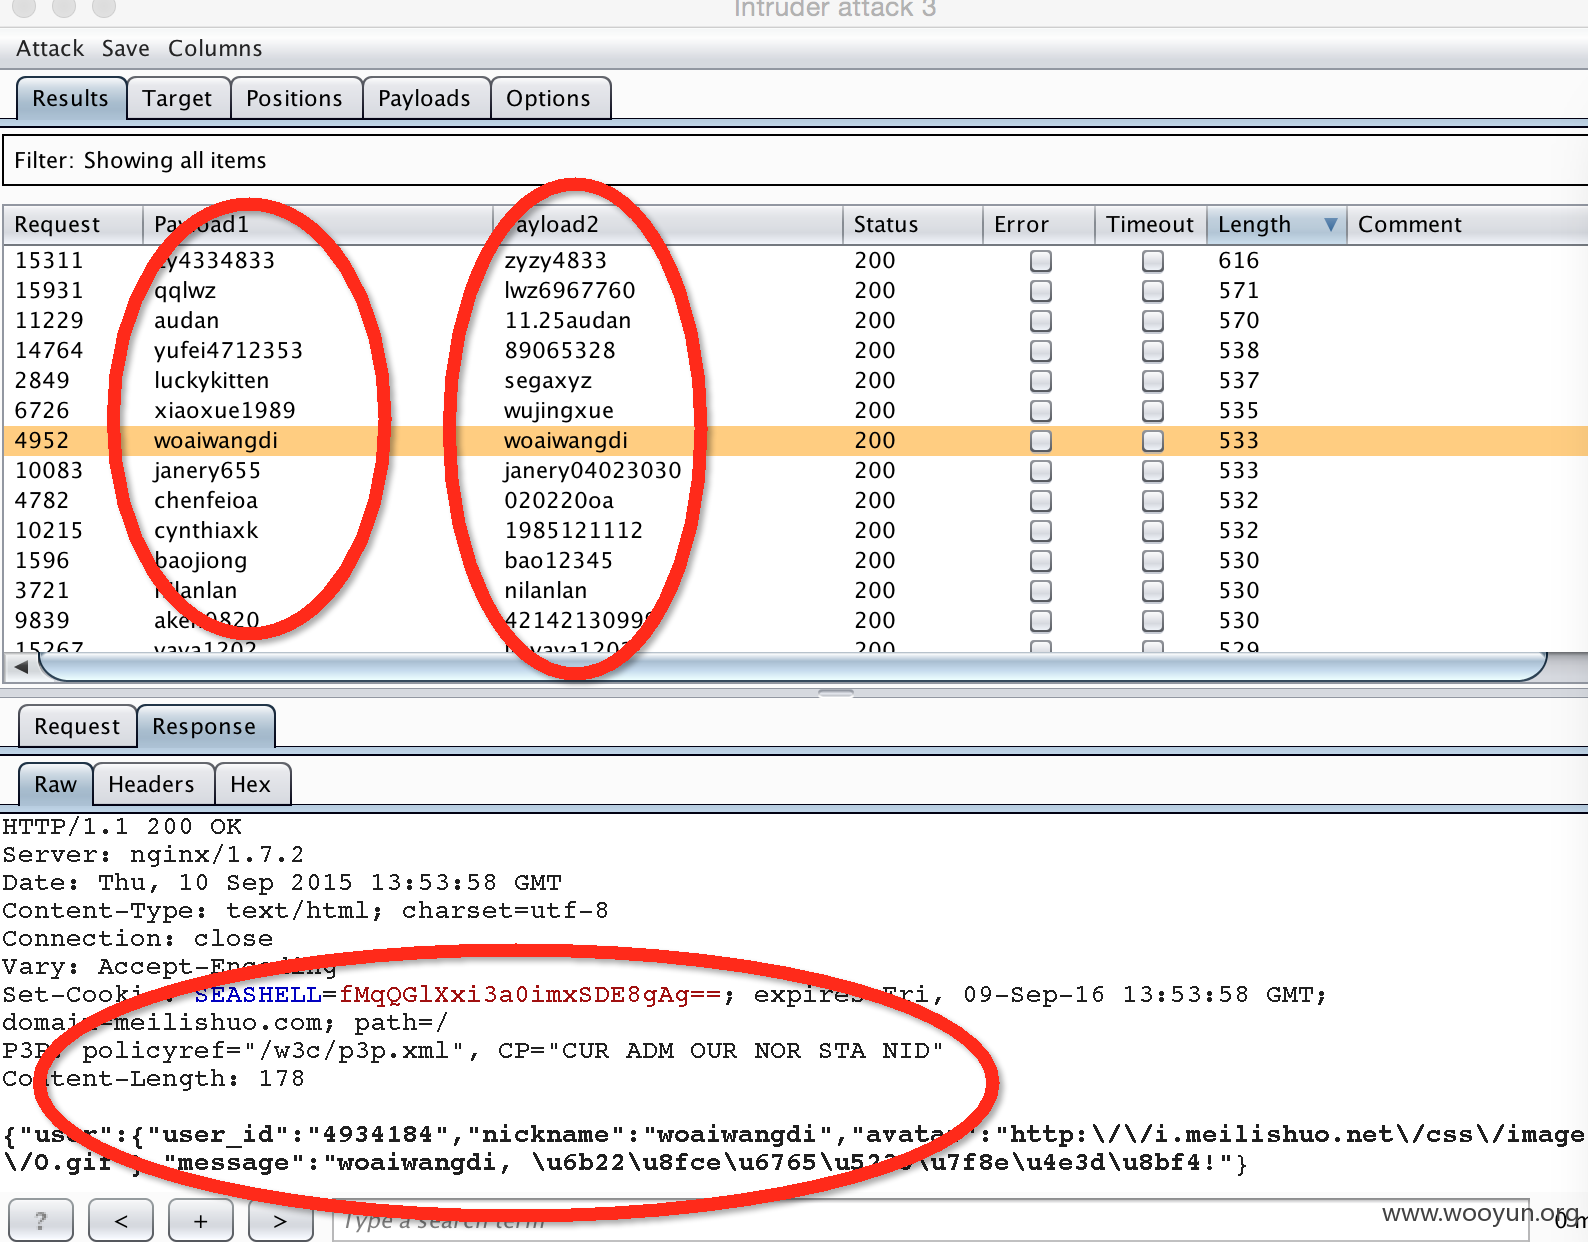Select payload 'qqlwz' row
This screenshot has width=1588, height=1242.
pyautogui.click(x=795, y=290)
